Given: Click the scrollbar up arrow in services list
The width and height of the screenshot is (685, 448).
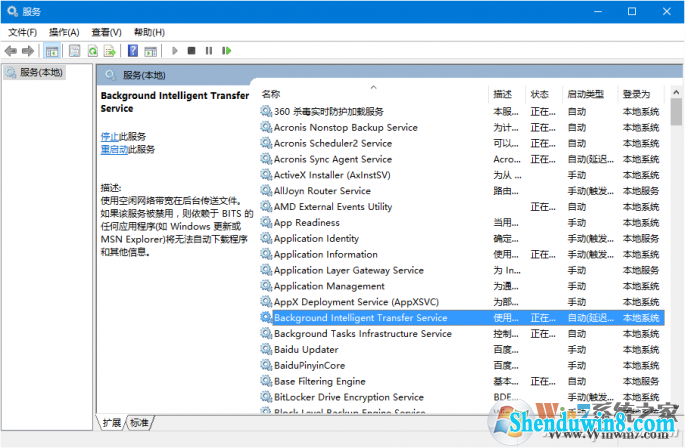Looking at the screenshot, I should [x=676, y=92].
